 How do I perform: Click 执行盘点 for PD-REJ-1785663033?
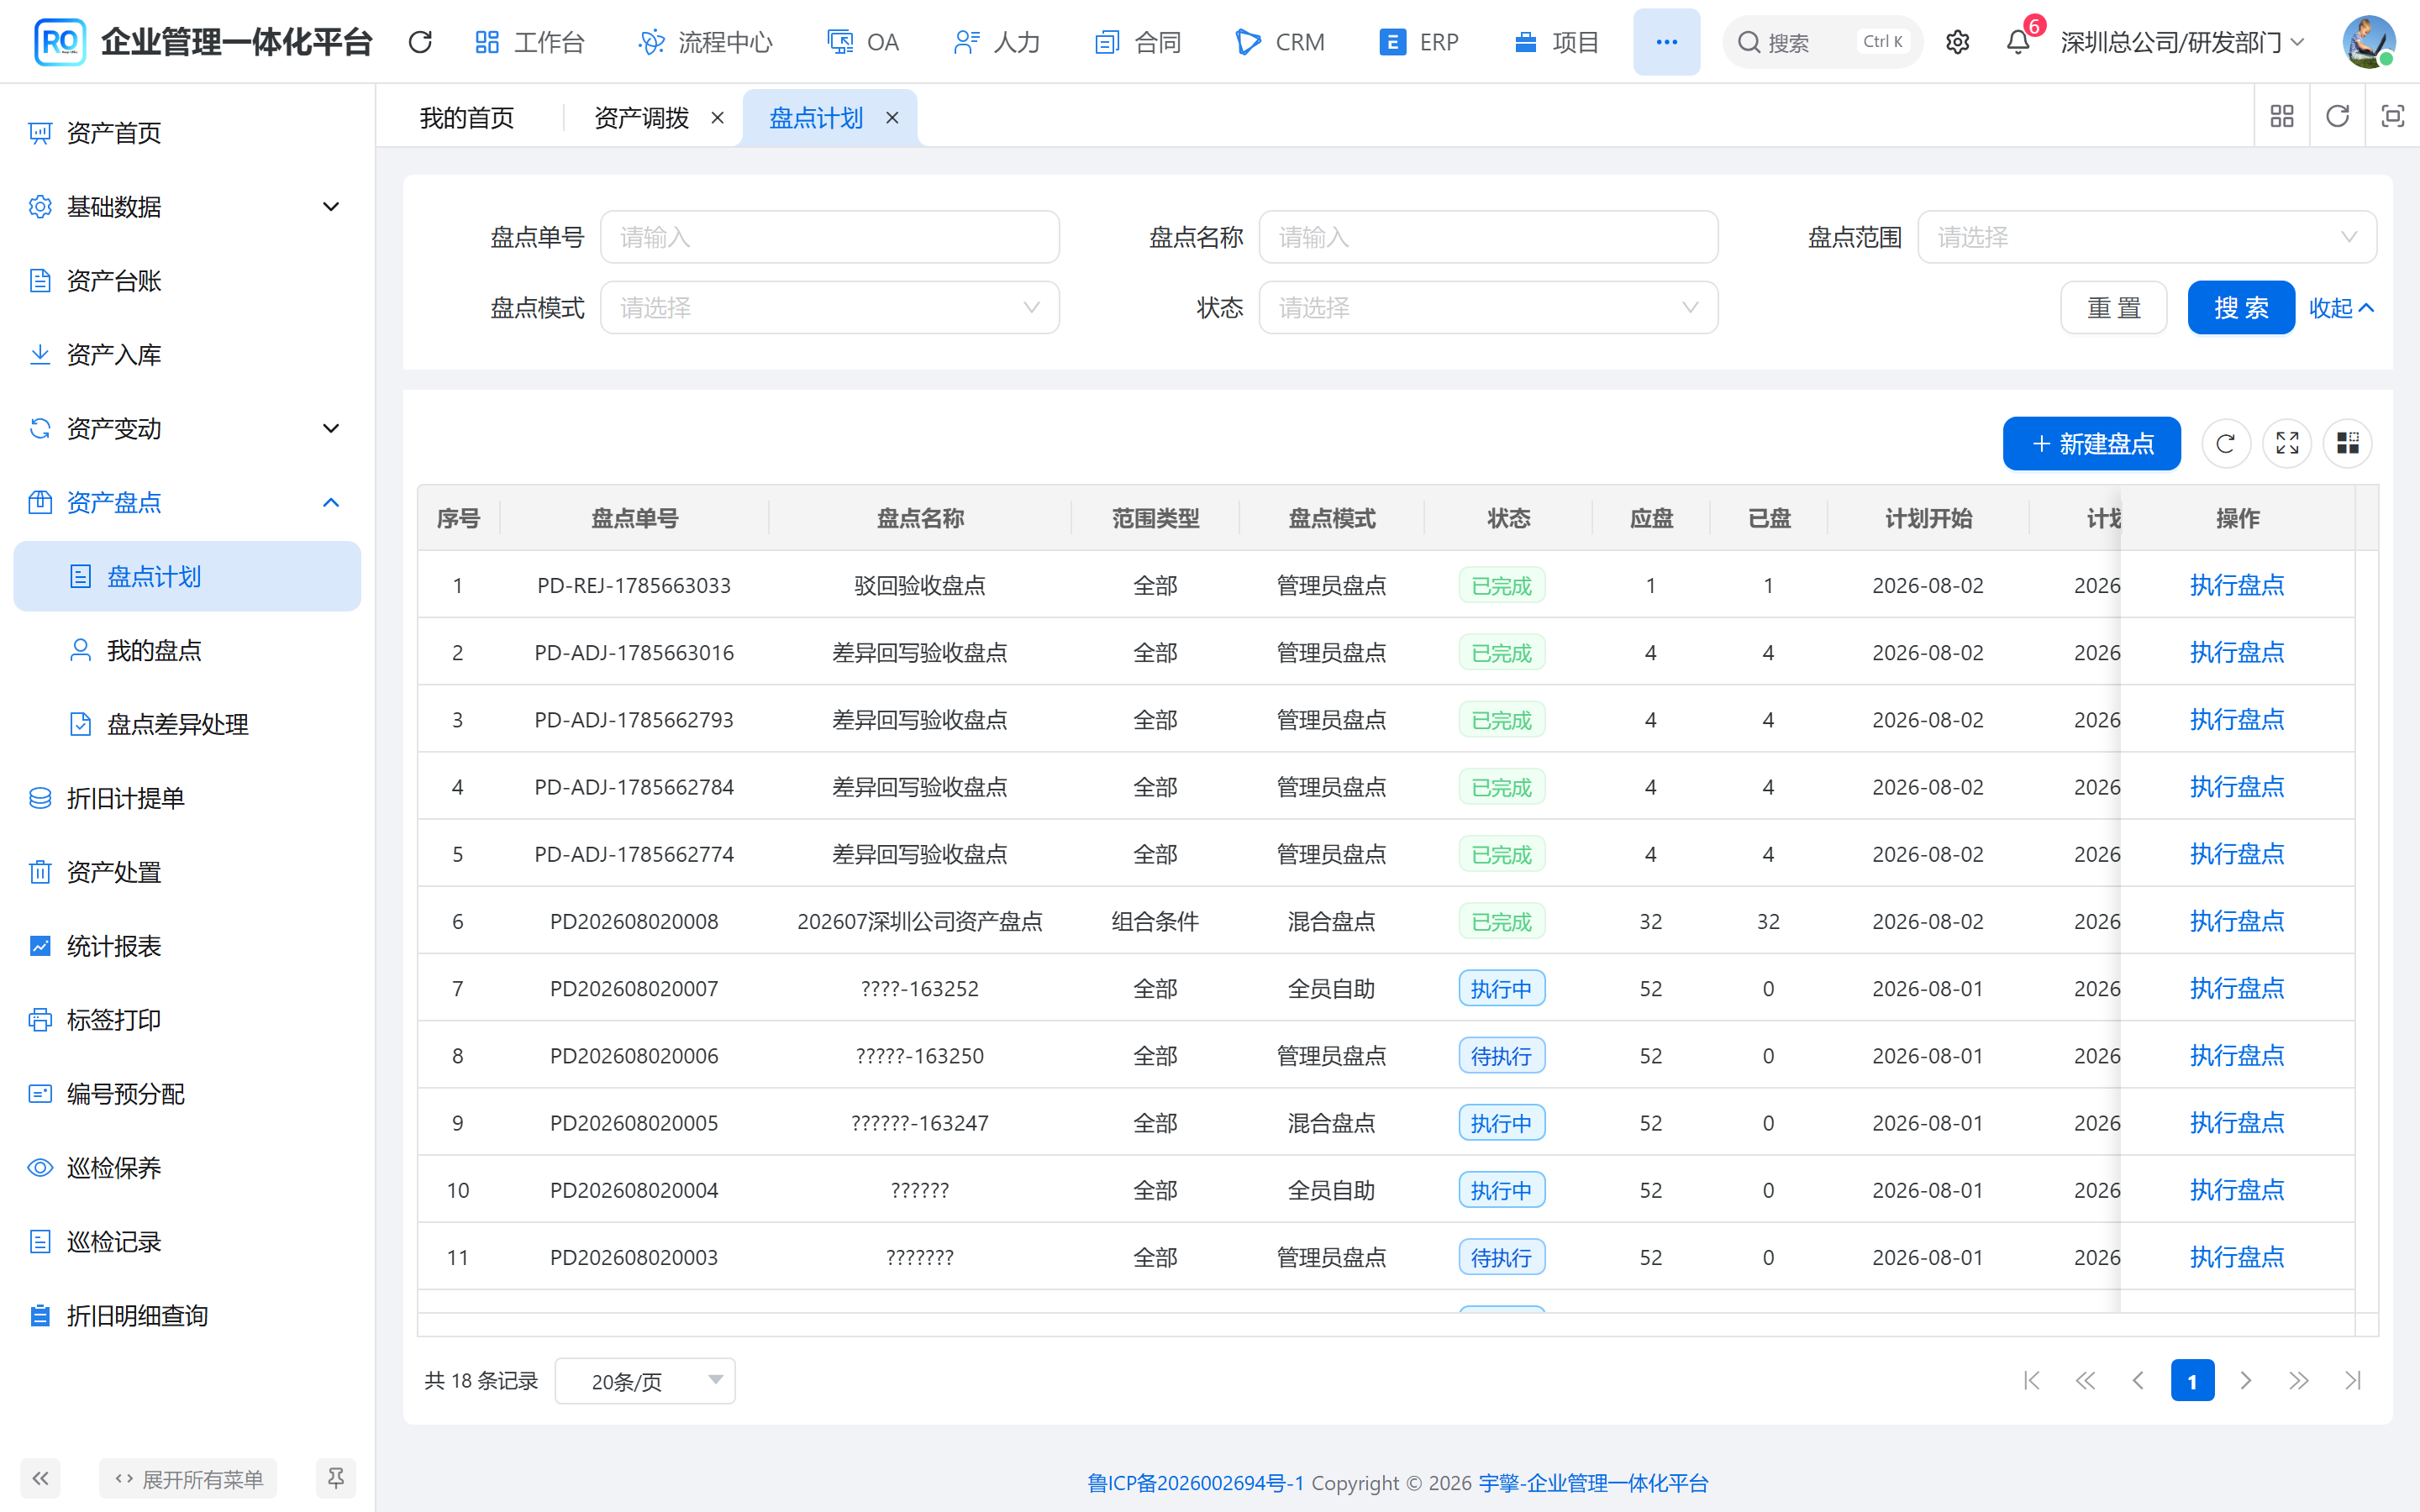point(2237,585)
